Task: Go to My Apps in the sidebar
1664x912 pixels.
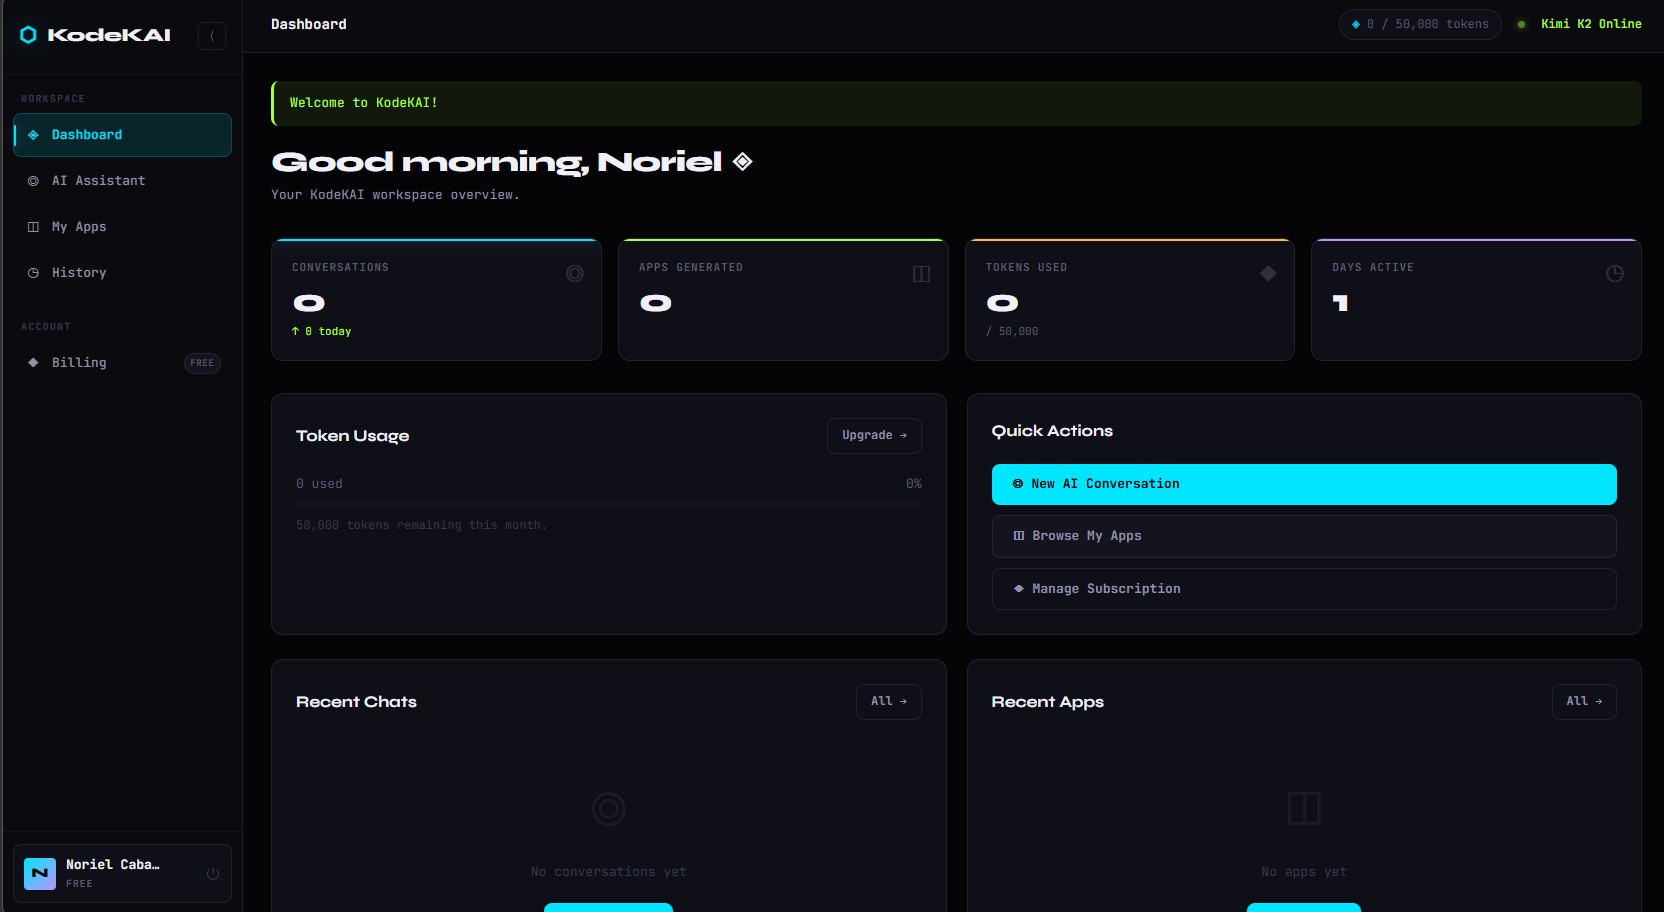Action: click(x=122, y=227)
